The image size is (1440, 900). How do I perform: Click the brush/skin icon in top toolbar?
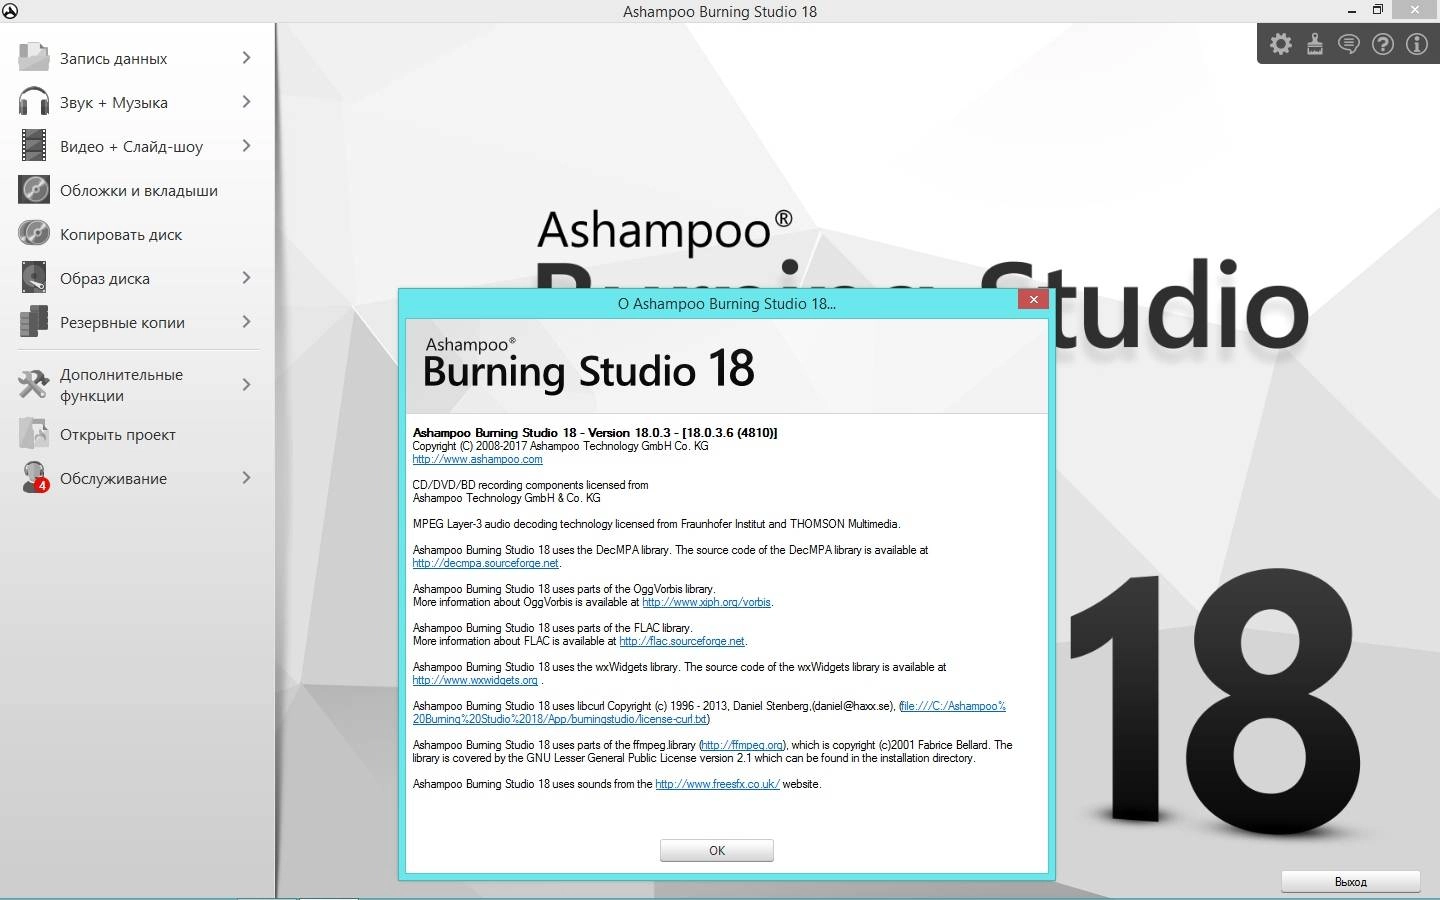(1315, 44)
